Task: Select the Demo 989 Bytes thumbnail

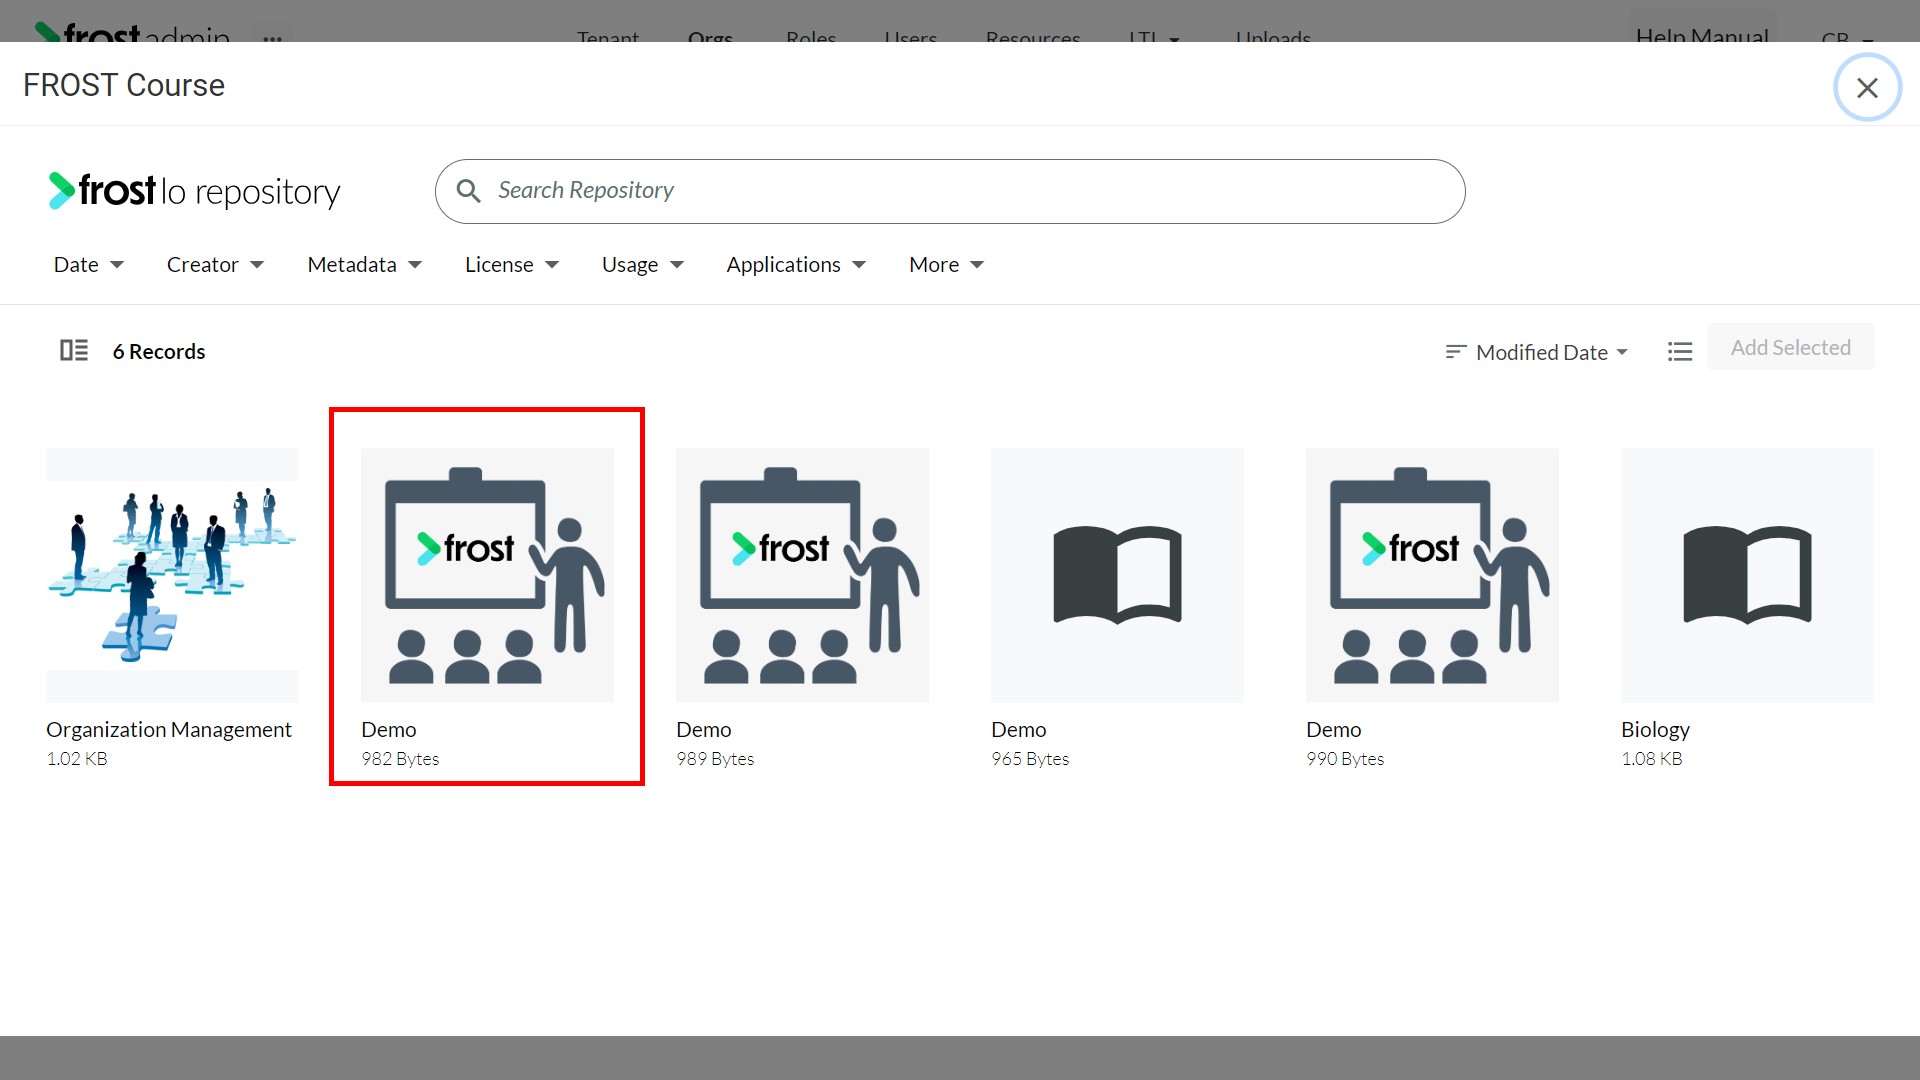Action: pyautogui.click(x=802, y=575)
